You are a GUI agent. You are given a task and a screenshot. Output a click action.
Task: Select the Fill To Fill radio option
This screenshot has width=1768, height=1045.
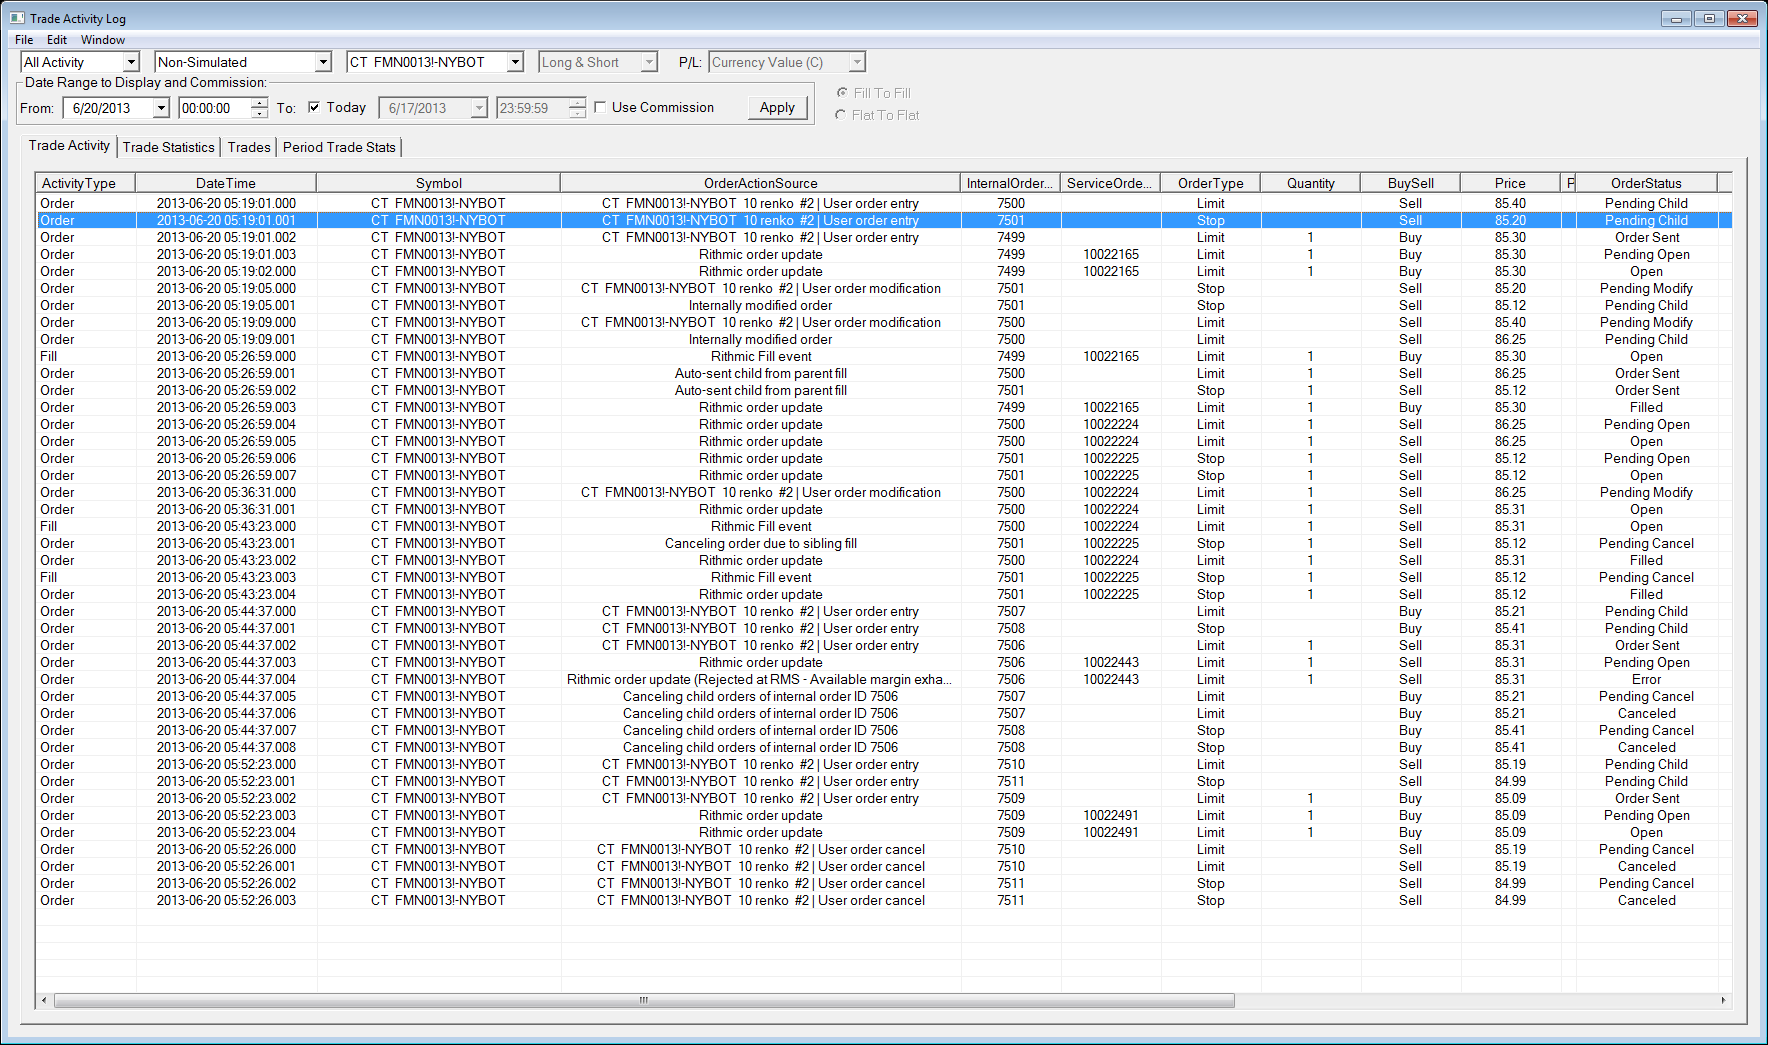pyautogui.click(x=842, y=93)
